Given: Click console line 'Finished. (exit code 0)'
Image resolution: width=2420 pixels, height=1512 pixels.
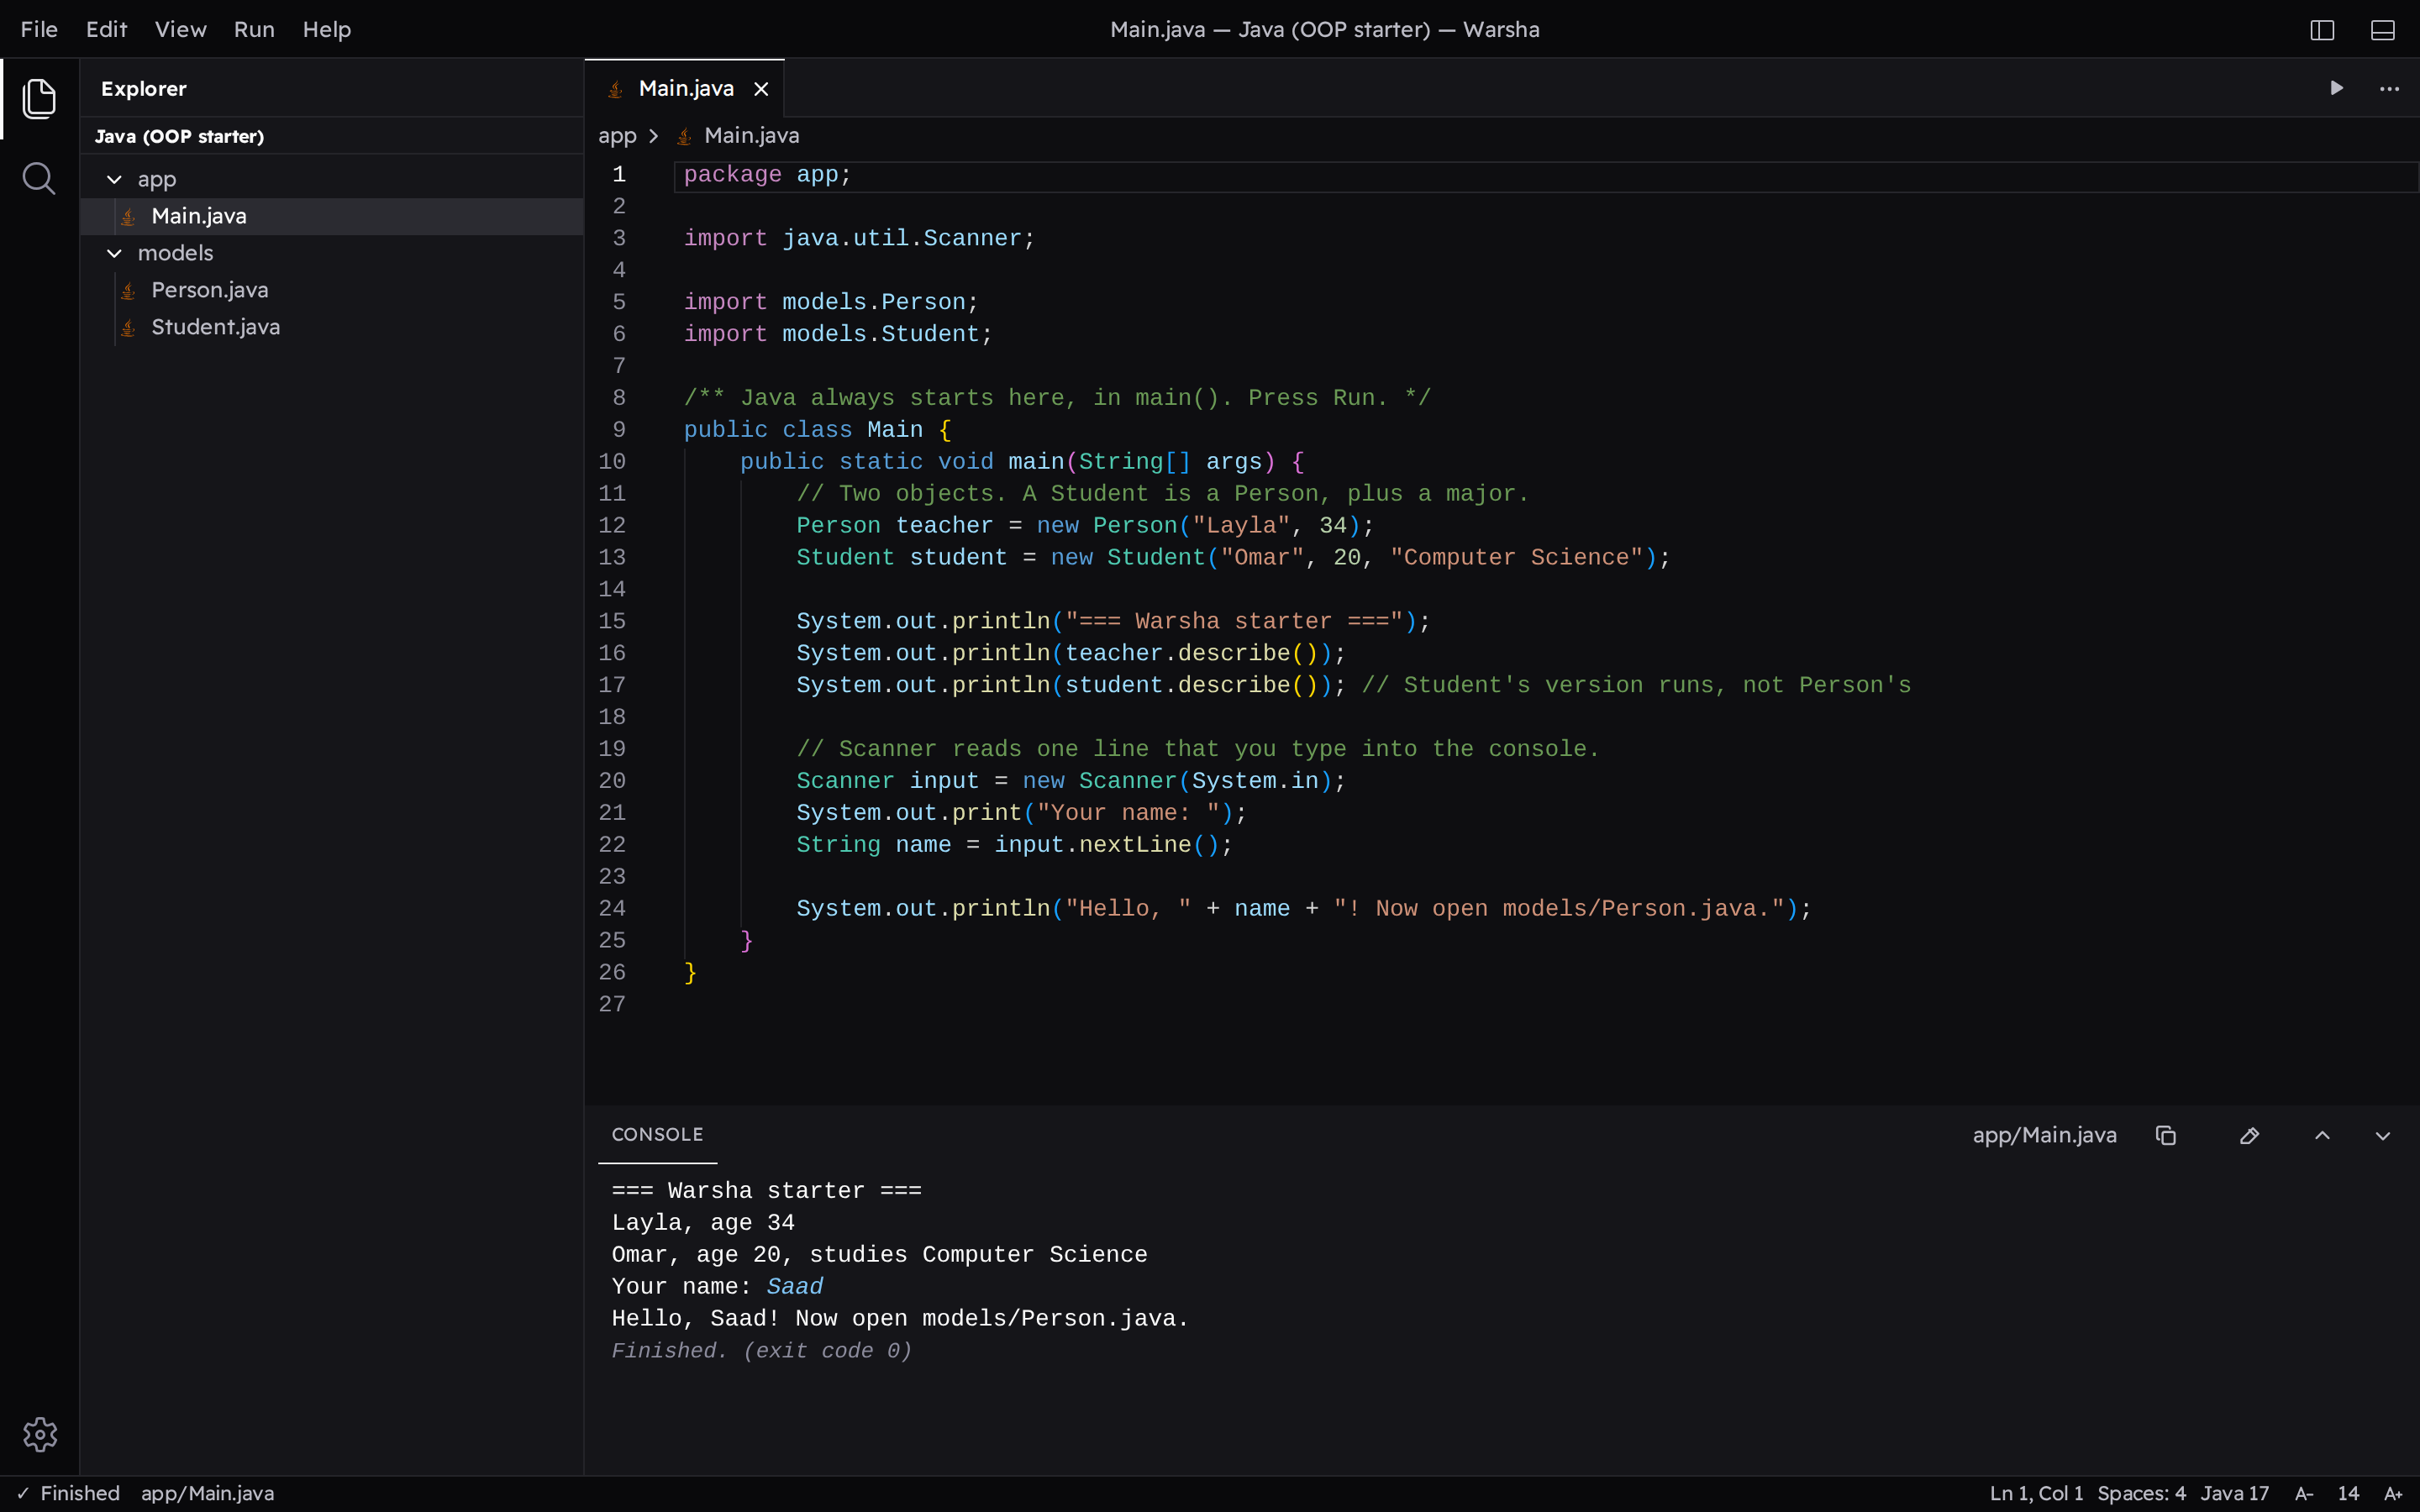Looking at the screenshot, I should tap(762, 1351).
